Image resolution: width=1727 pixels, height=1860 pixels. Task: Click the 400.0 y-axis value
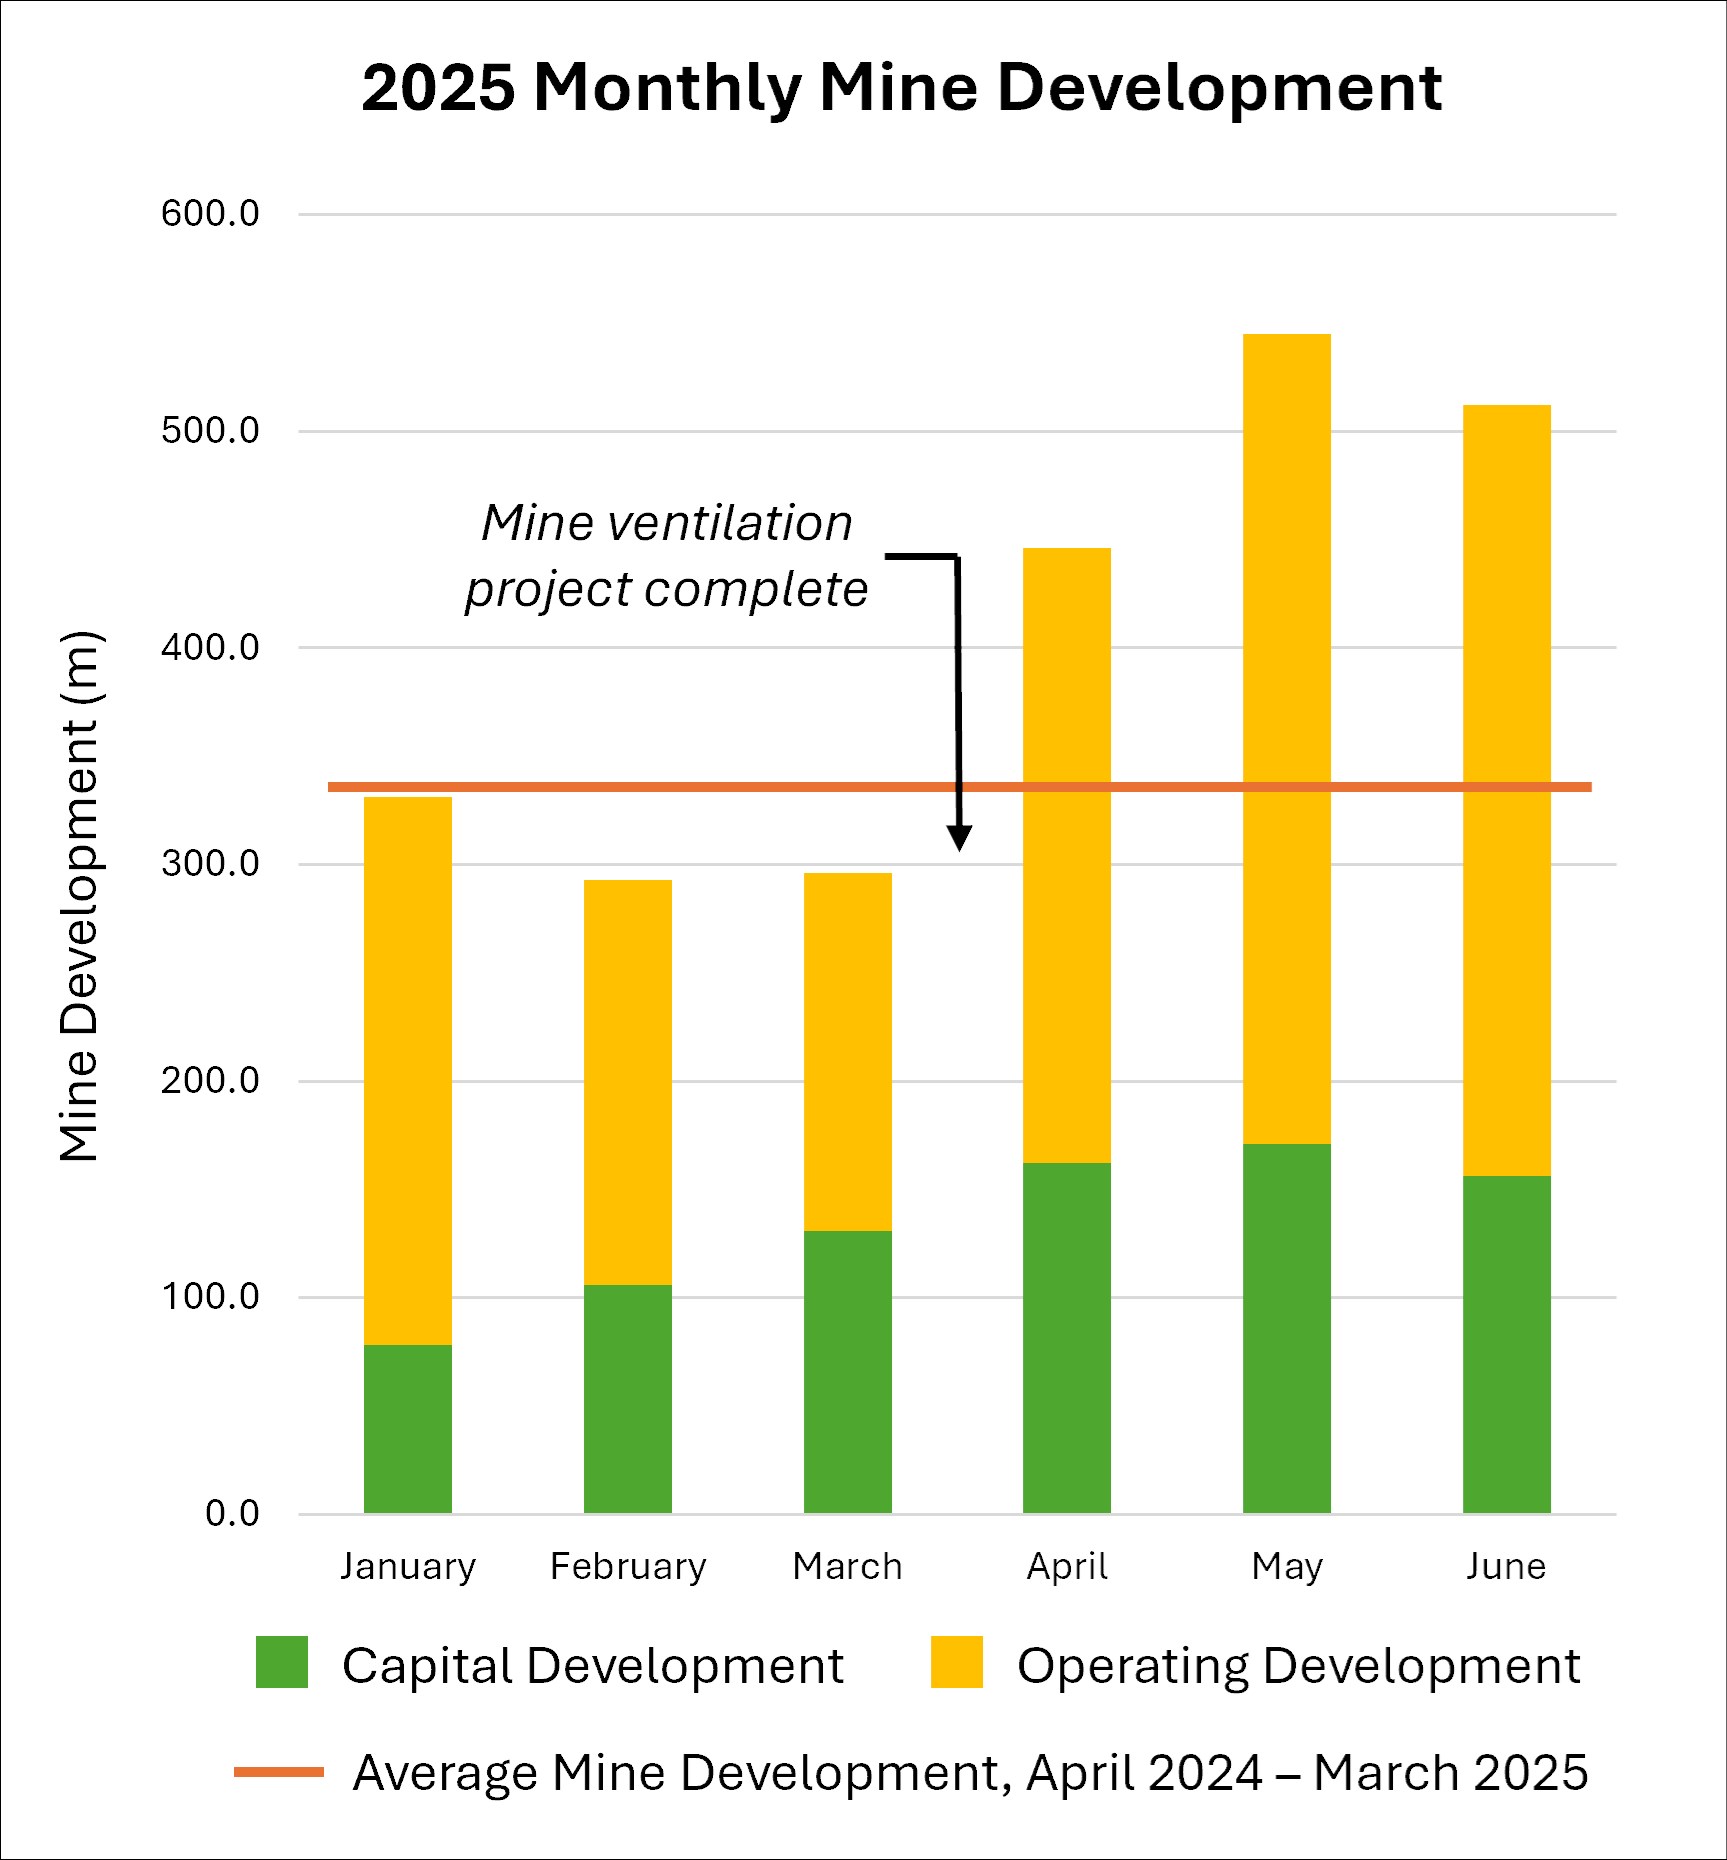tap(210, 647)
